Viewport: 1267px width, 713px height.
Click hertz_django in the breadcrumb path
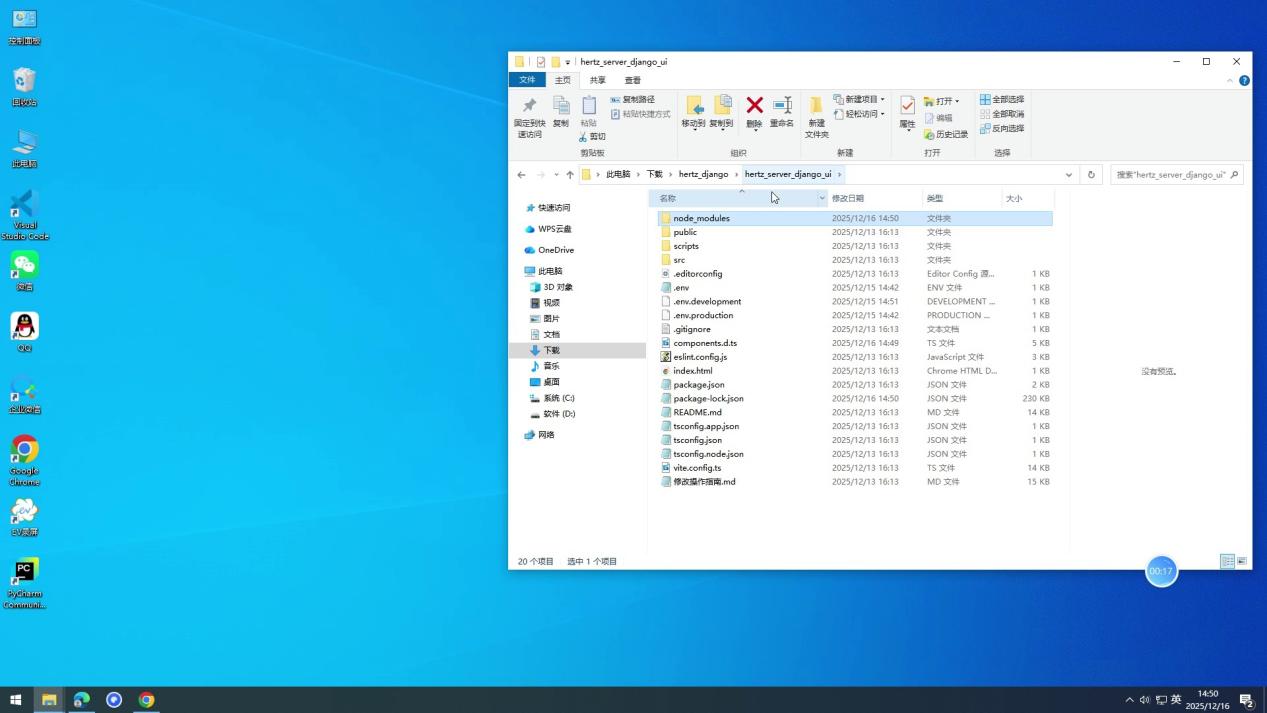coord(703,174)
